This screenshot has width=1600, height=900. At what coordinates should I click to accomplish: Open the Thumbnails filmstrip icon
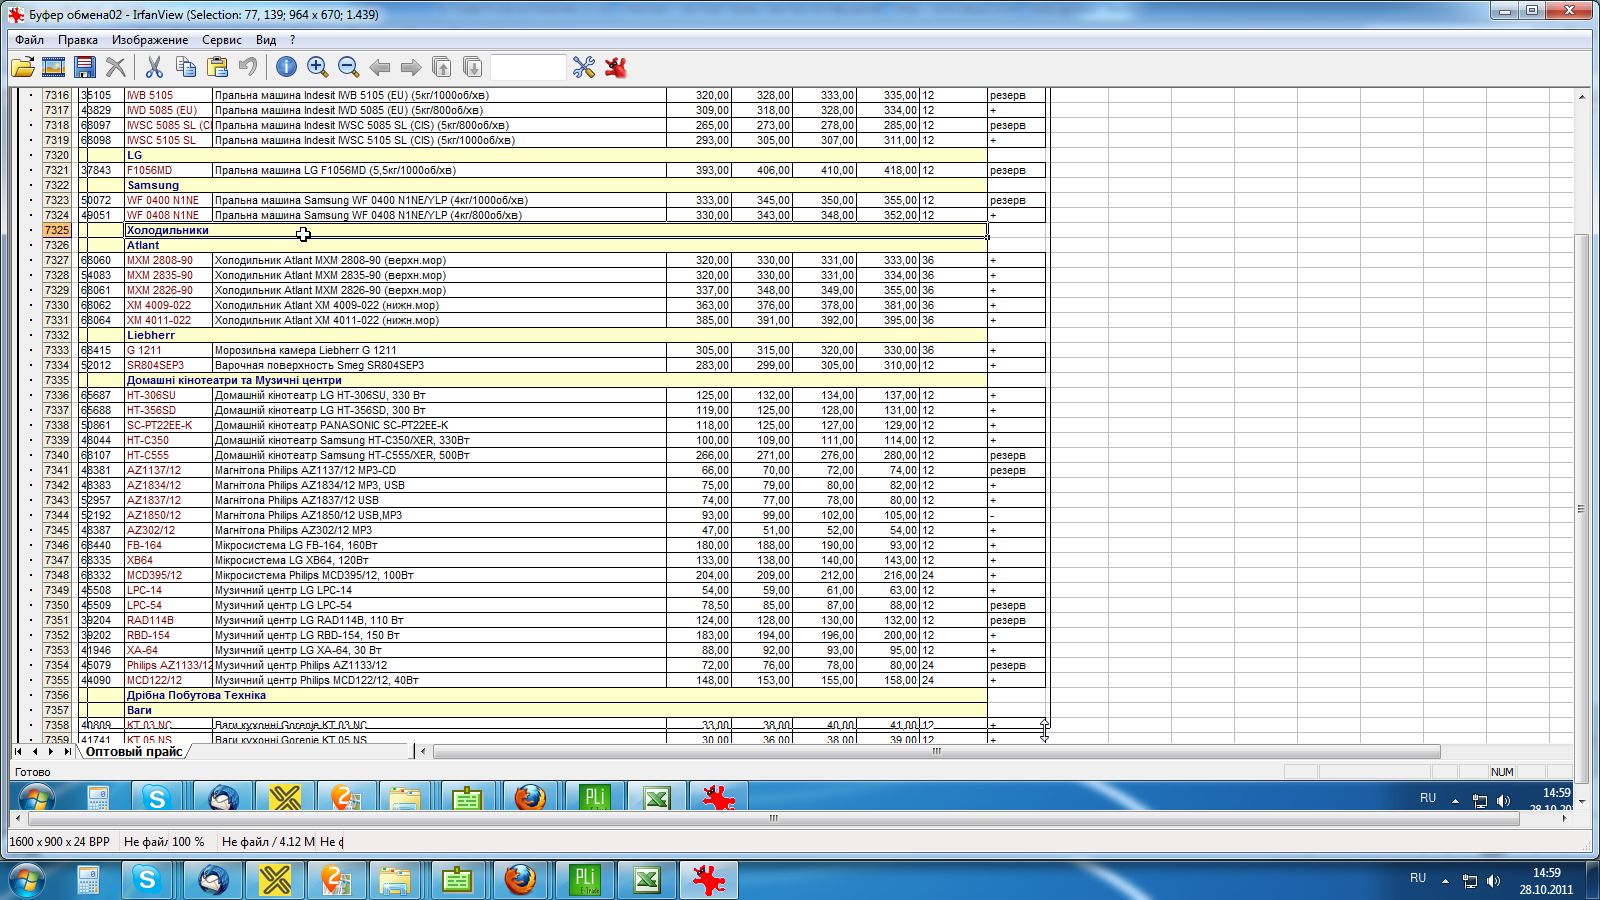[x=54, y=67]
